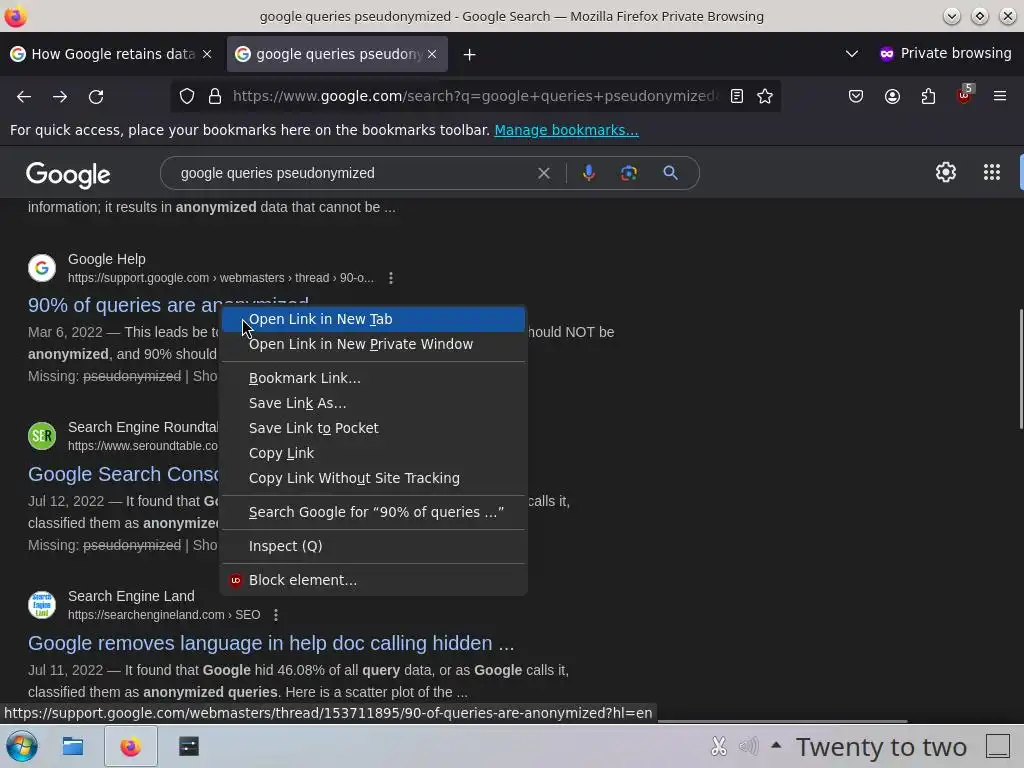Image resolution: width=1024 pixels, height=768 pixels.
Task: Open the Google apps grid
Action: coord(991,172)
